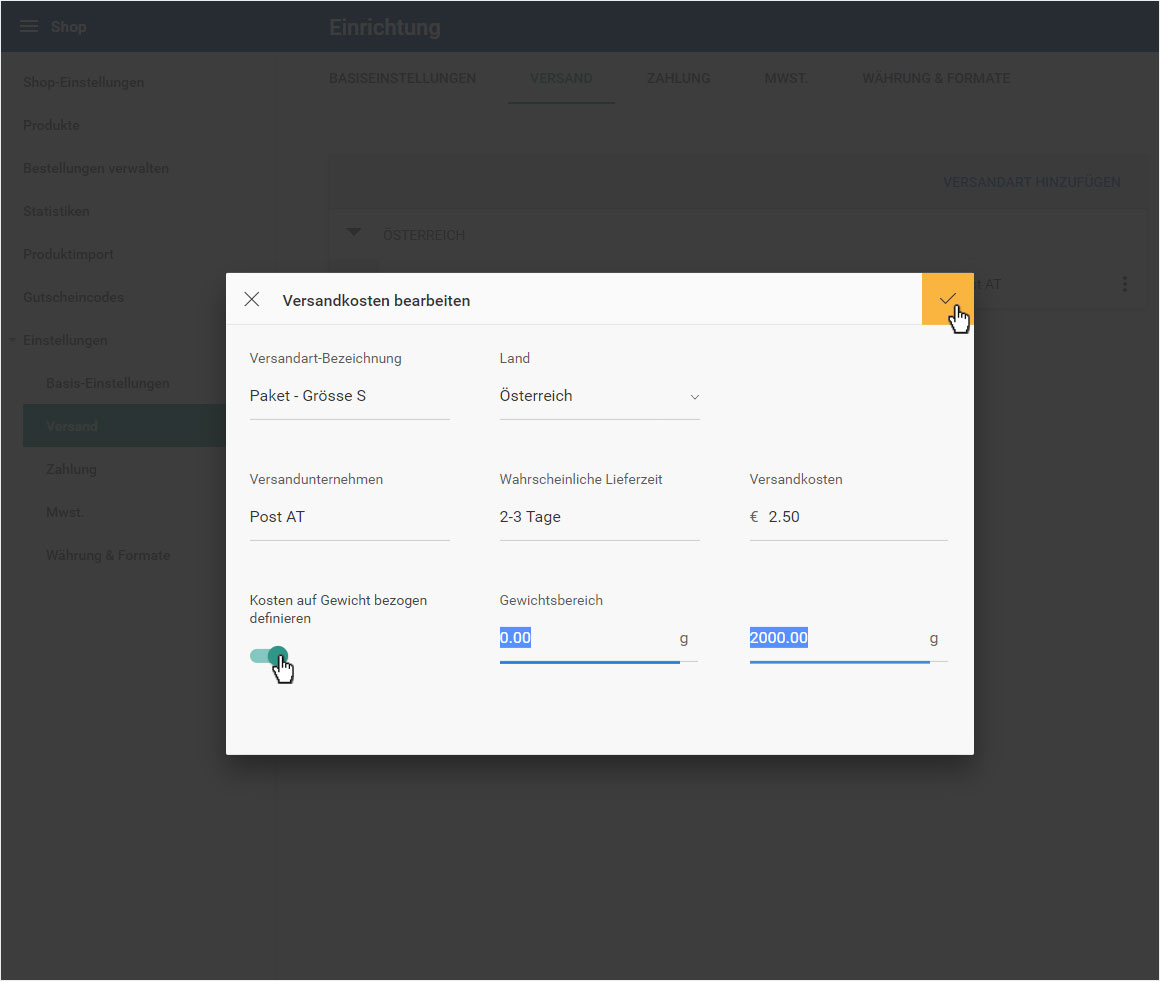Open Produkte in the sidebar
The height and width of the screenshot is (981, 1160).
pos(51,125)
